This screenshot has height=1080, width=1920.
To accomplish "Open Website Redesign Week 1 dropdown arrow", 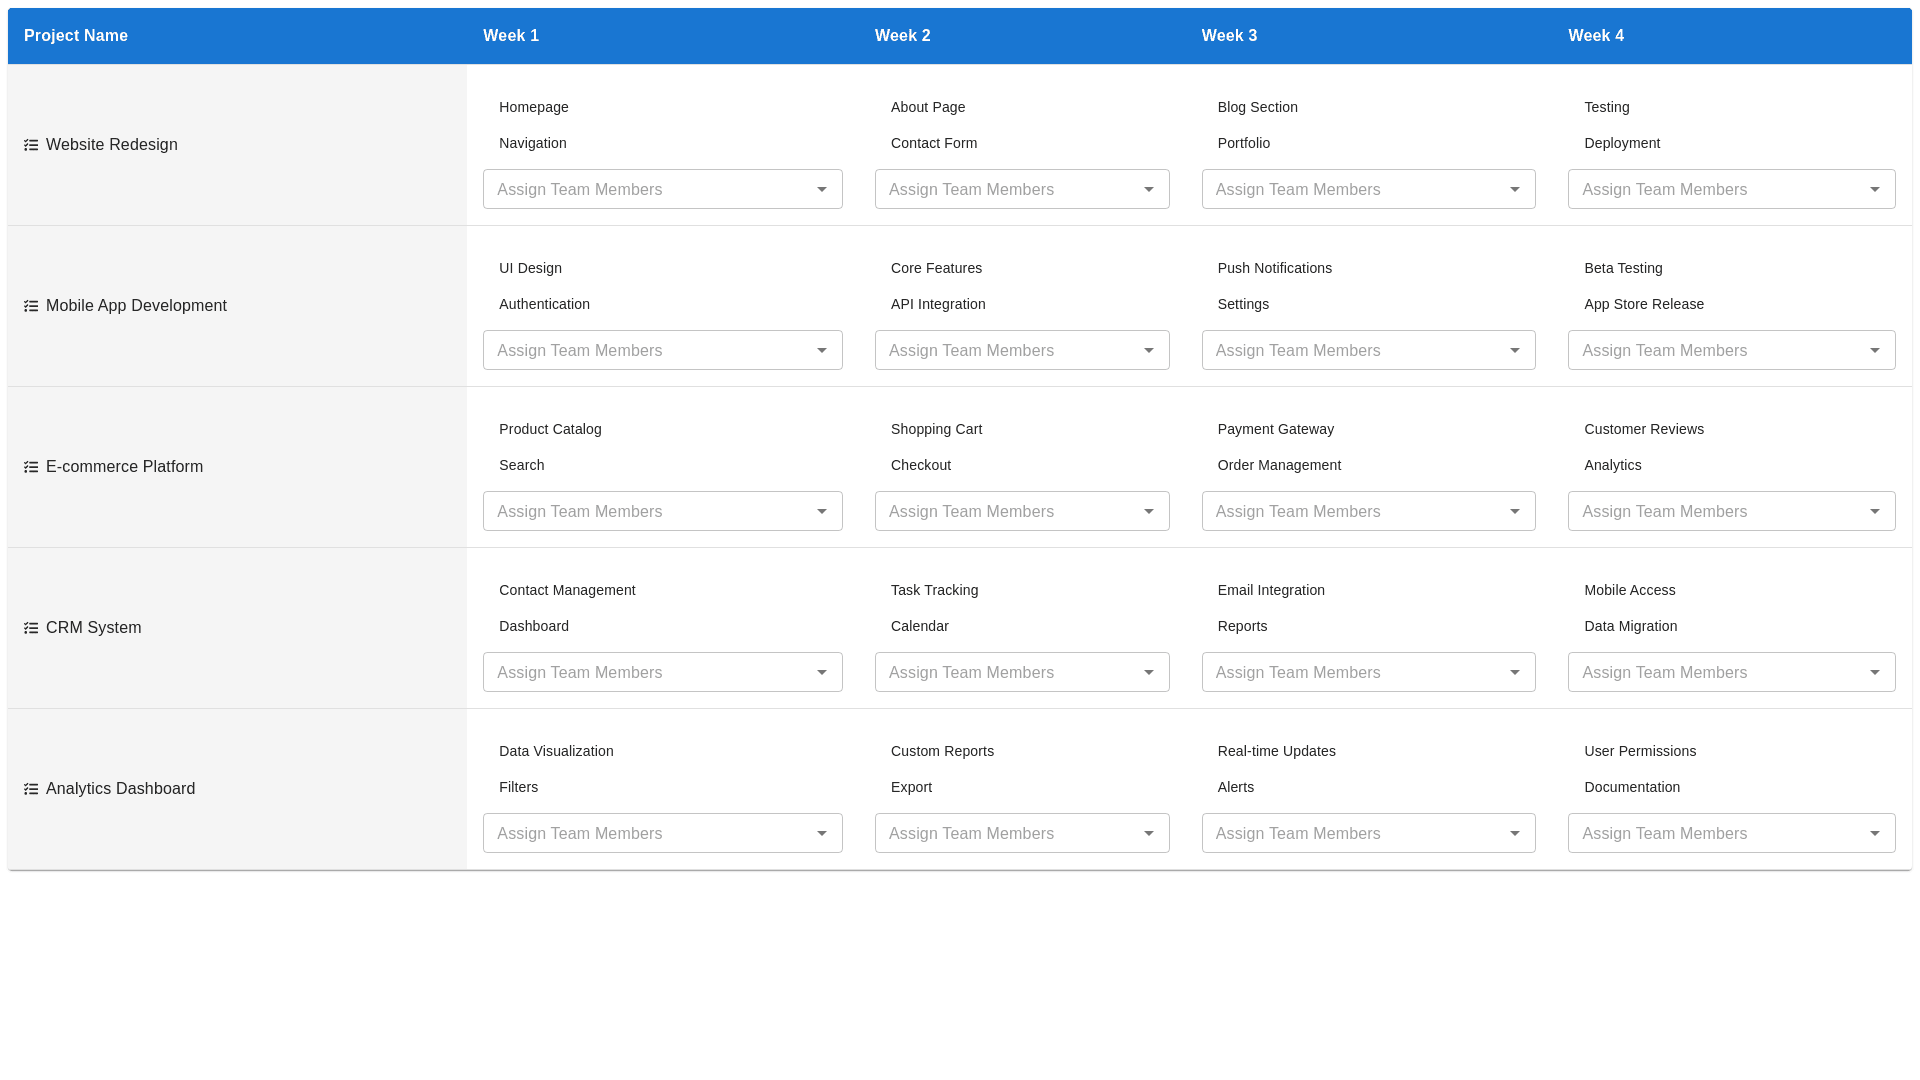I will pos(821,189).
